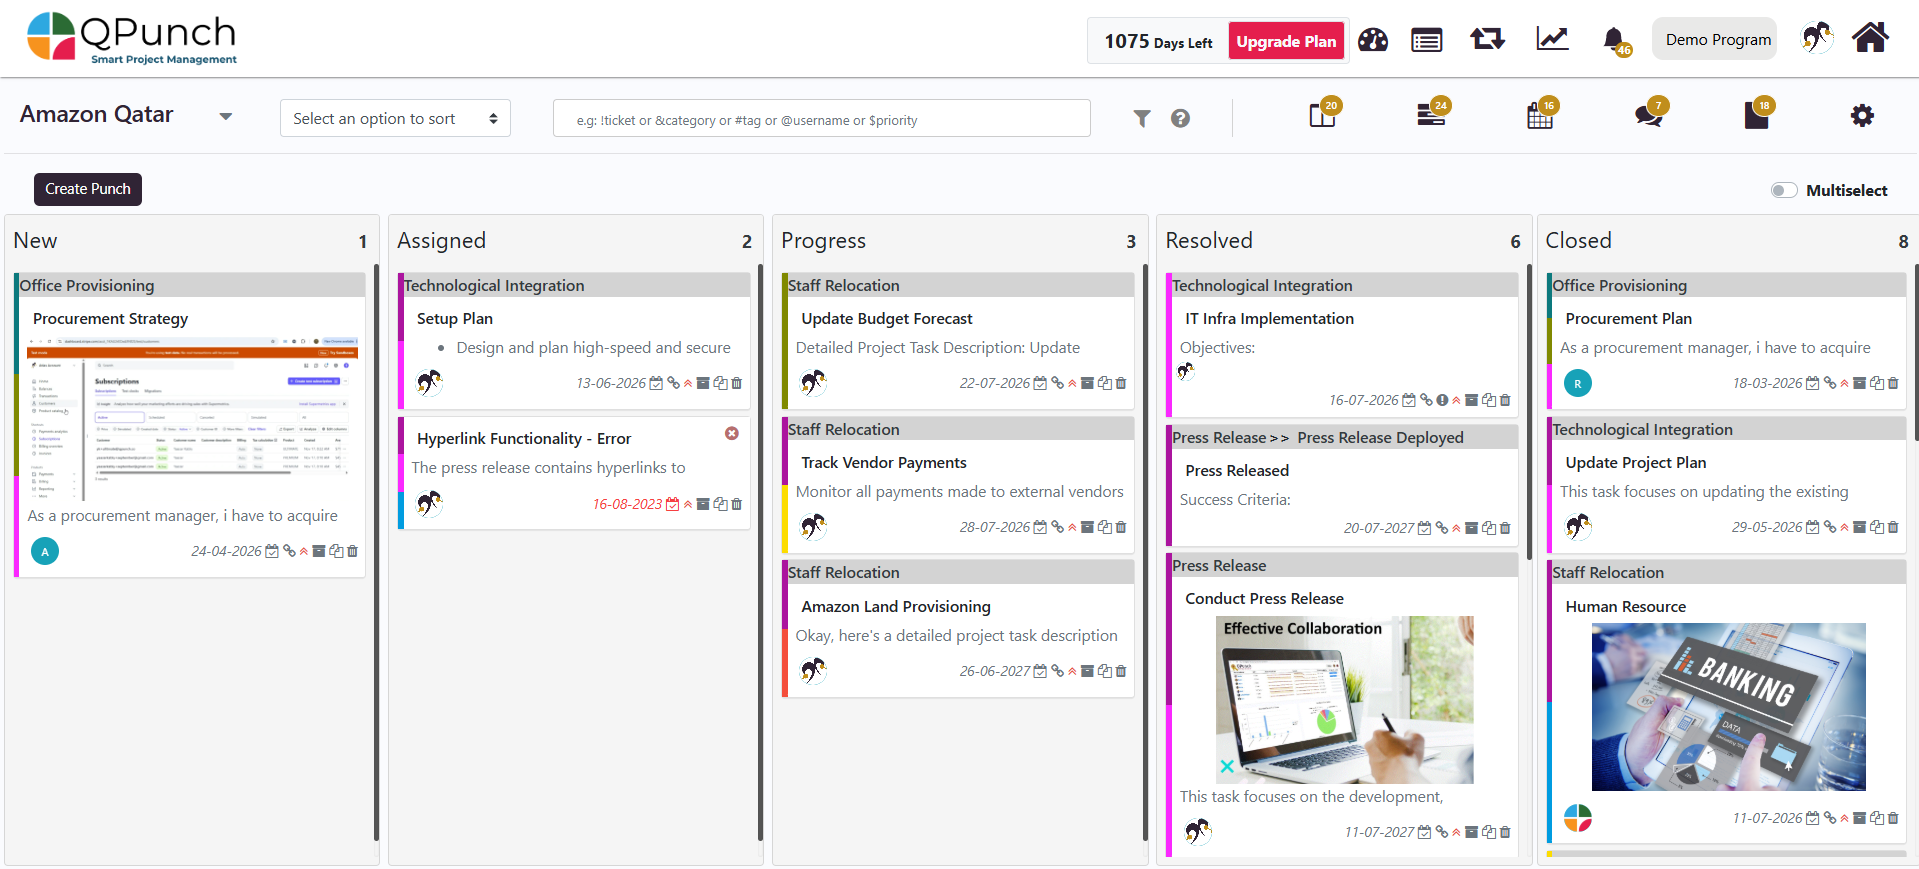Toggle the Multiselect switch

point(1784,190)
